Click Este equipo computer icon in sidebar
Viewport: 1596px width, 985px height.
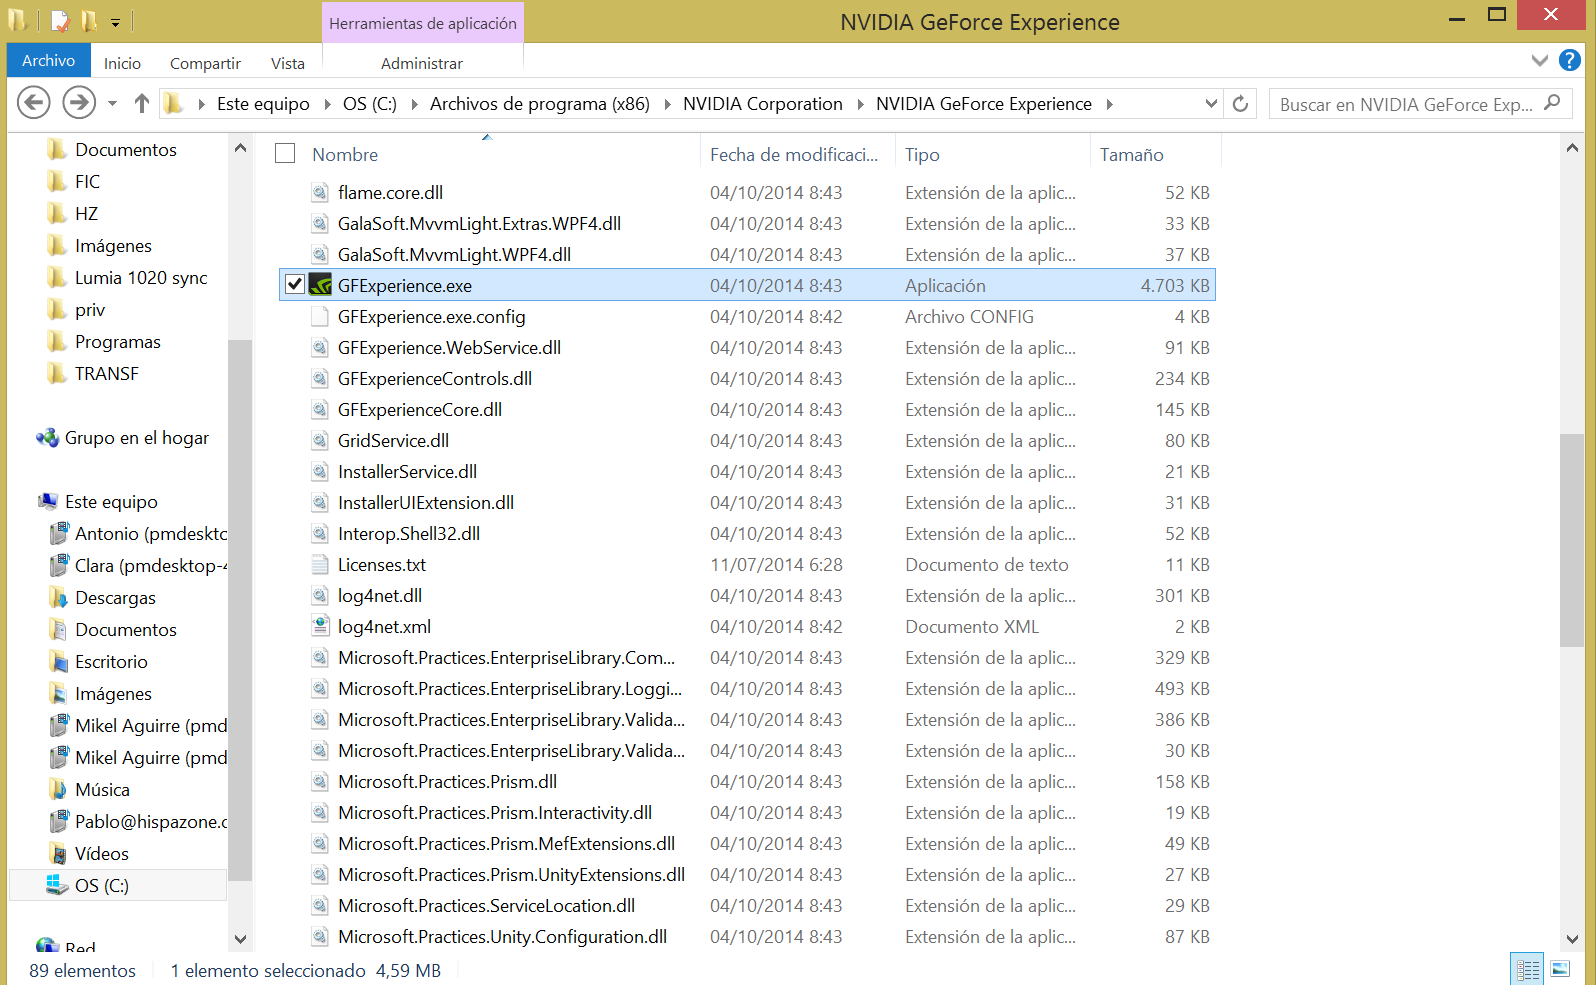click(47, 502)
